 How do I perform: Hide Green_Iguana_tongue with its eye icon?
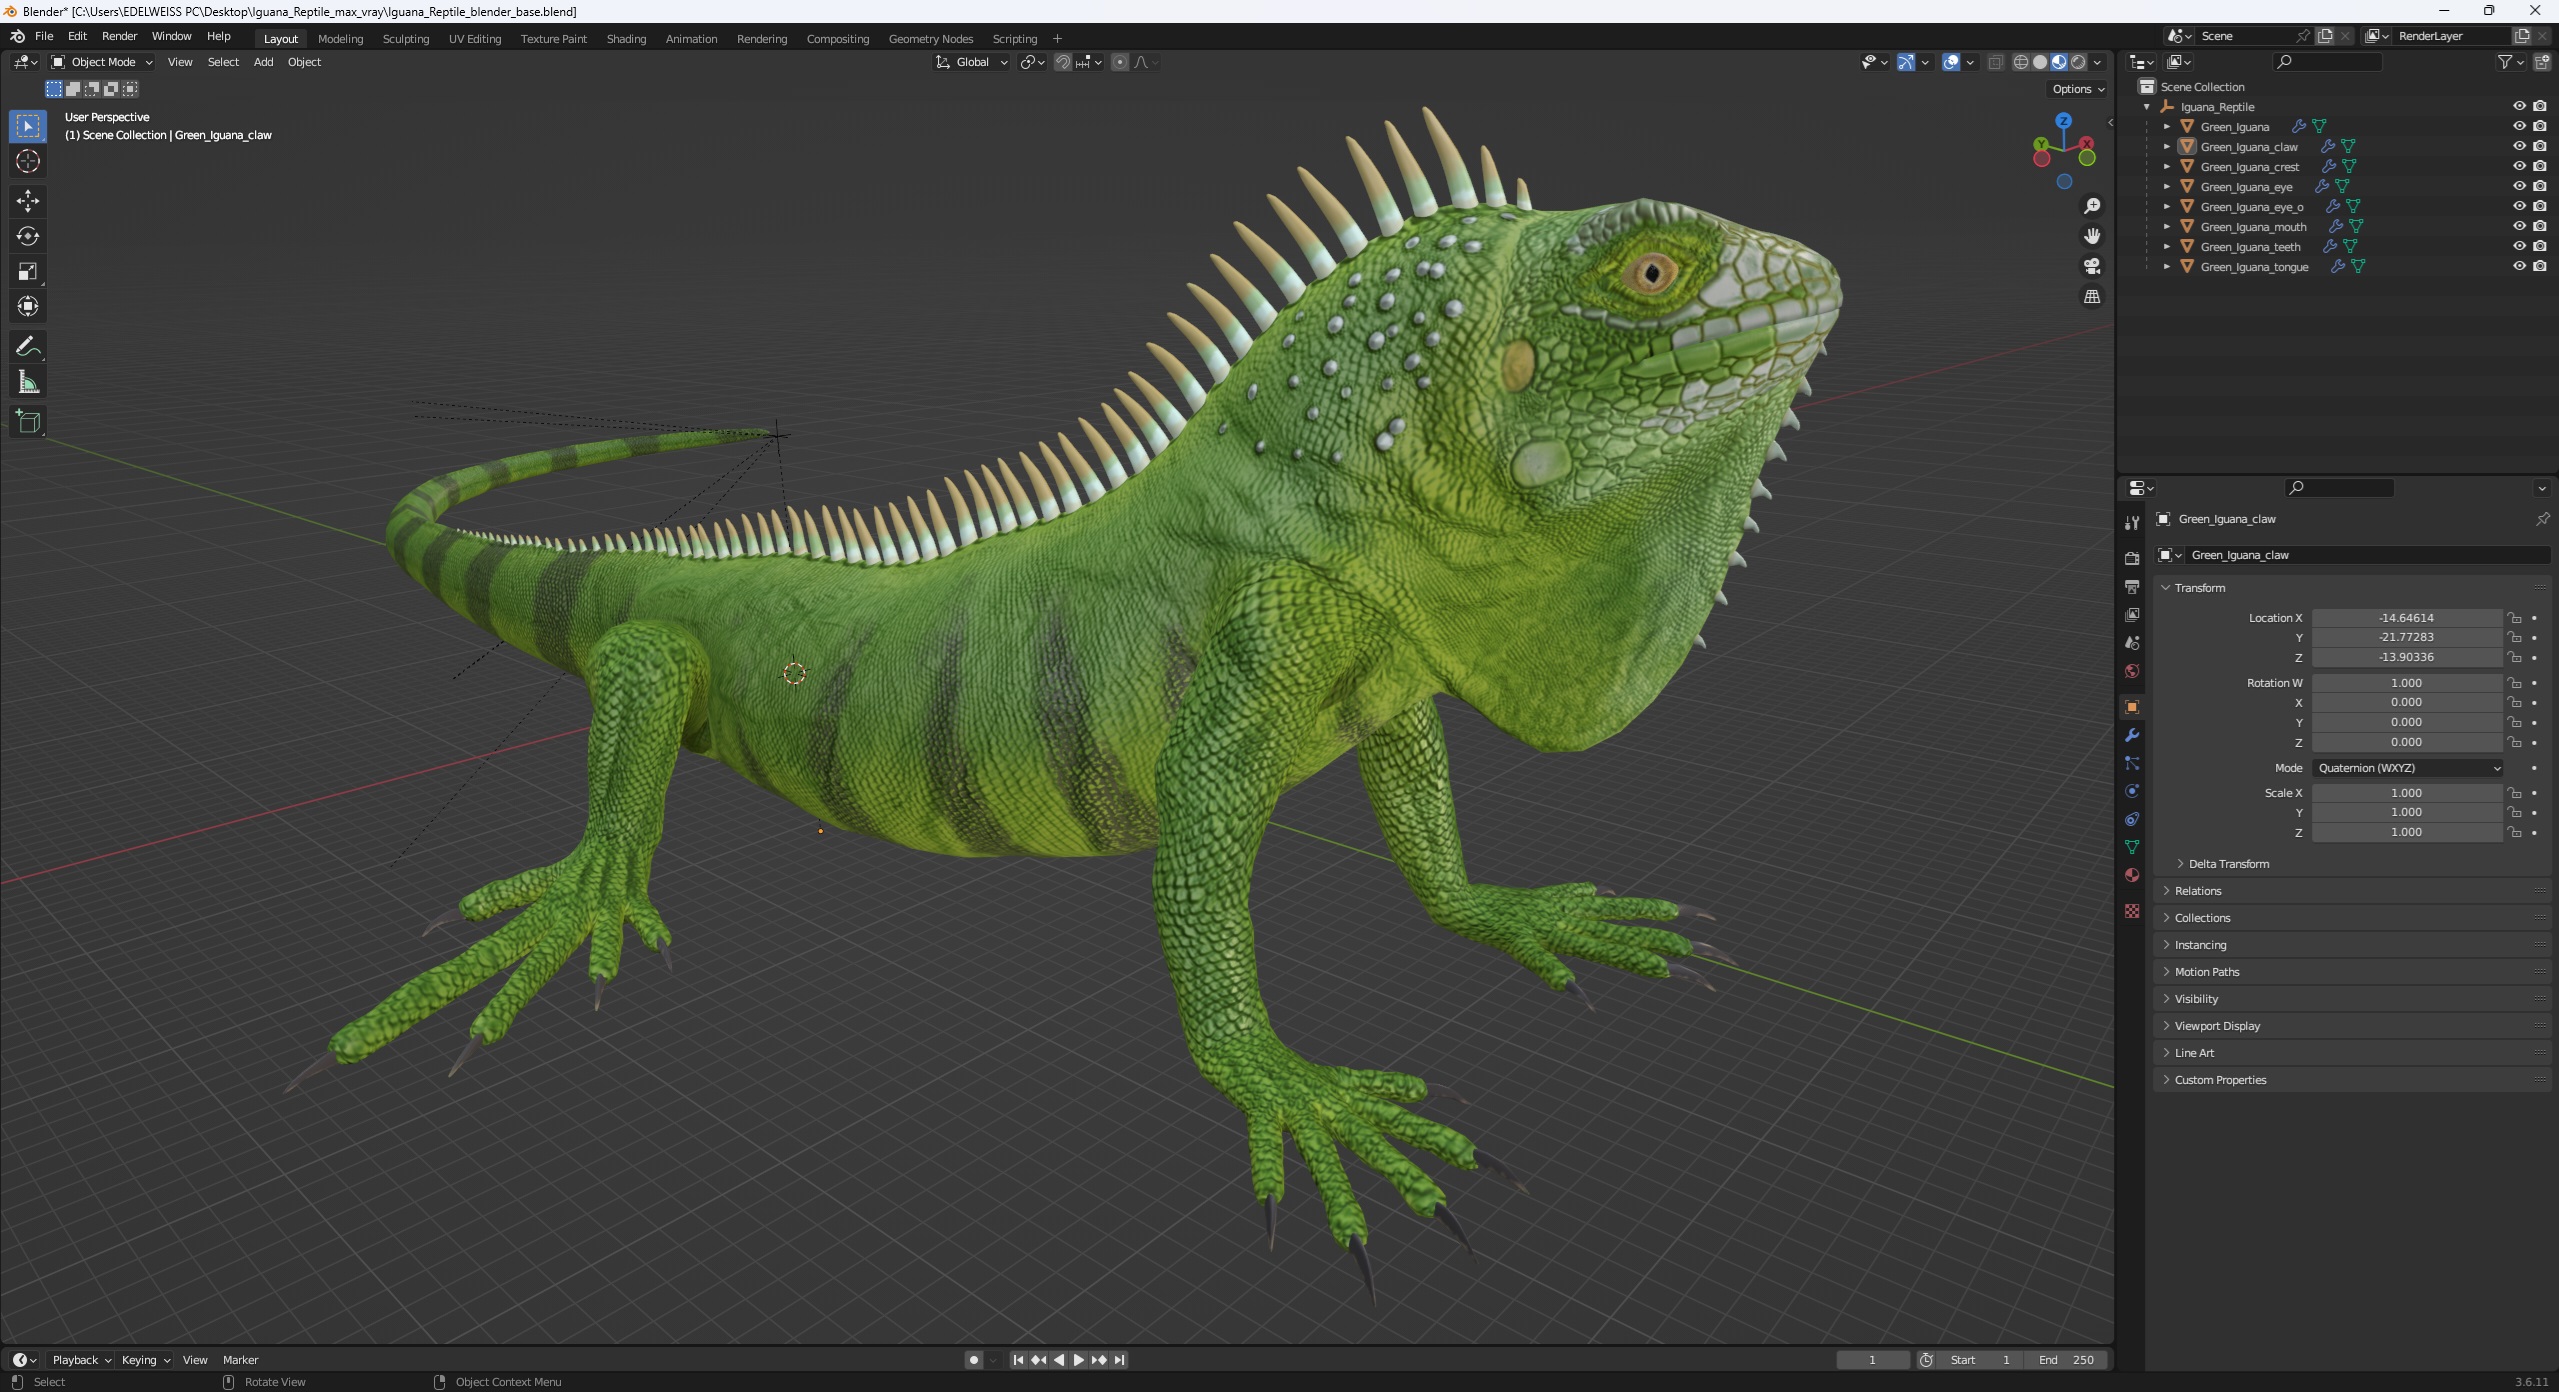(2519, 266)
